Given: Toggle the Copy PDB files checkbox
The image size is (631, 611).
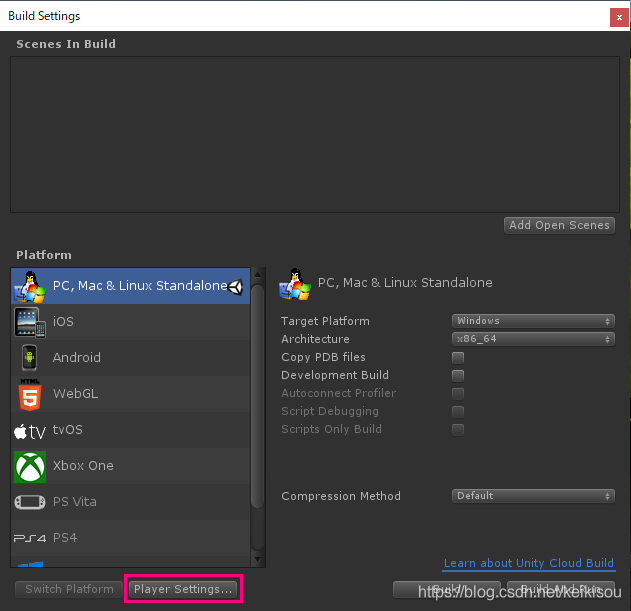Looking at the screenshot, I should point(458,357).
